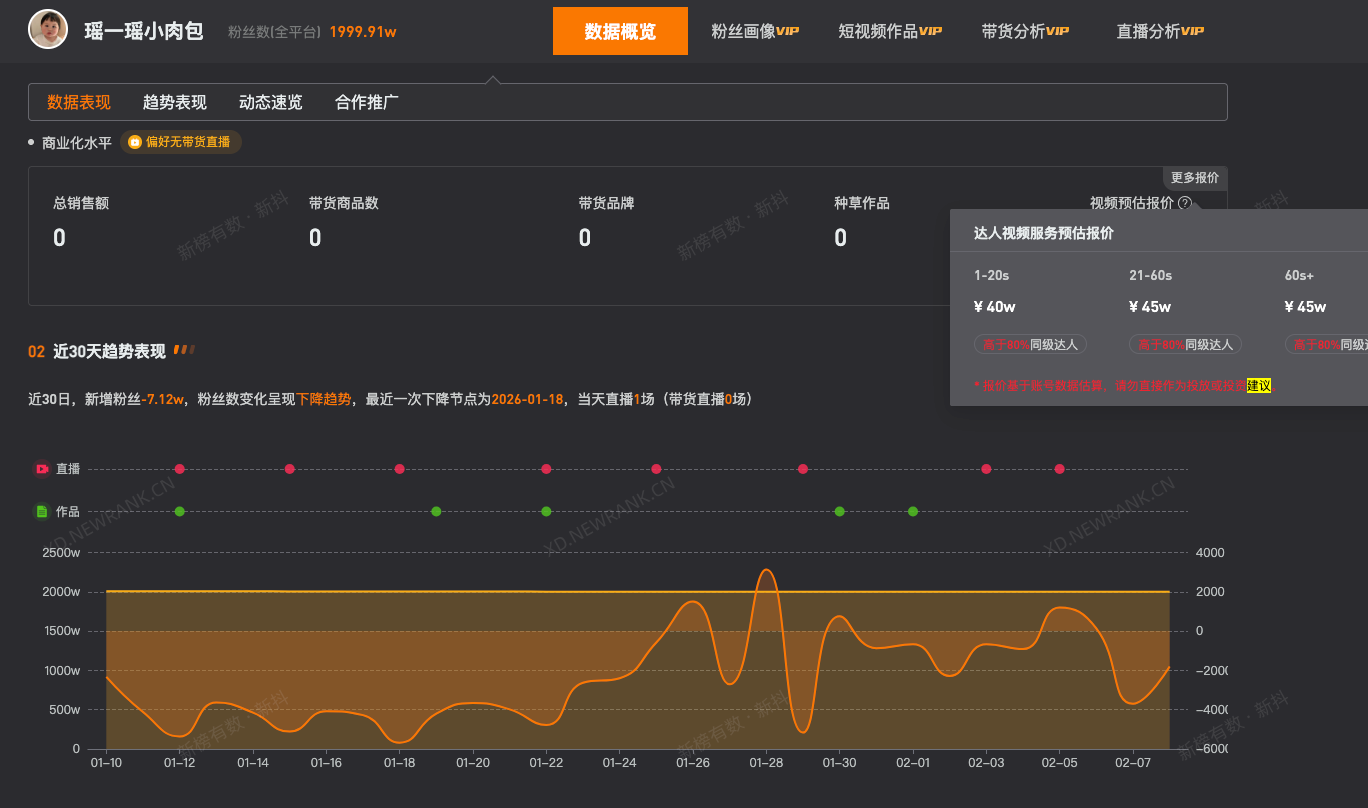
Task: Click the 直播 camera legend icon
Action: tap(42, 468)
